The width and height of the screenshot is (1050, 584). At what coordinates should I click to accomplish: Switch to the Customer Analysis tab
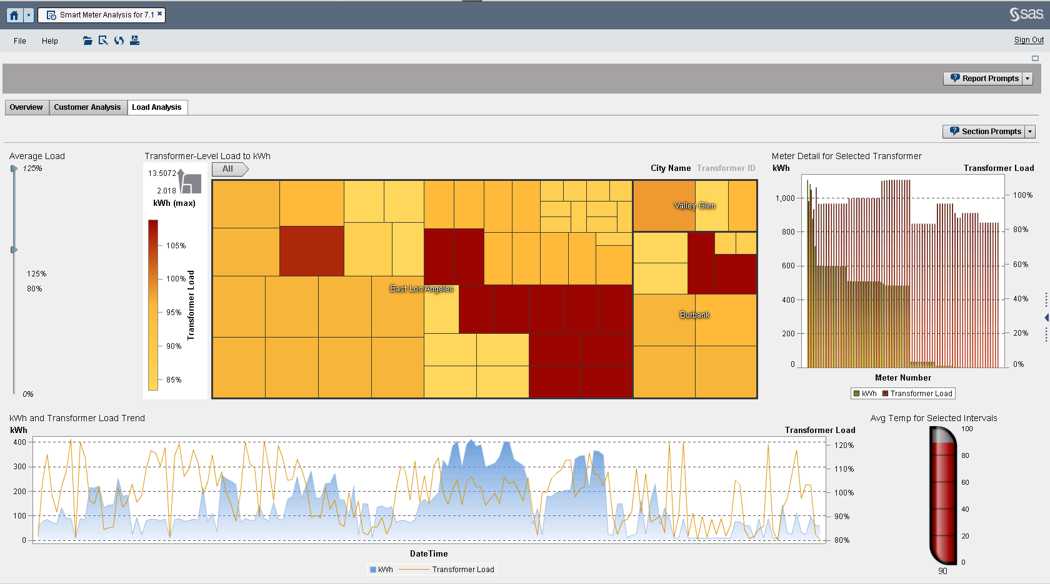[x=87, y=107]
